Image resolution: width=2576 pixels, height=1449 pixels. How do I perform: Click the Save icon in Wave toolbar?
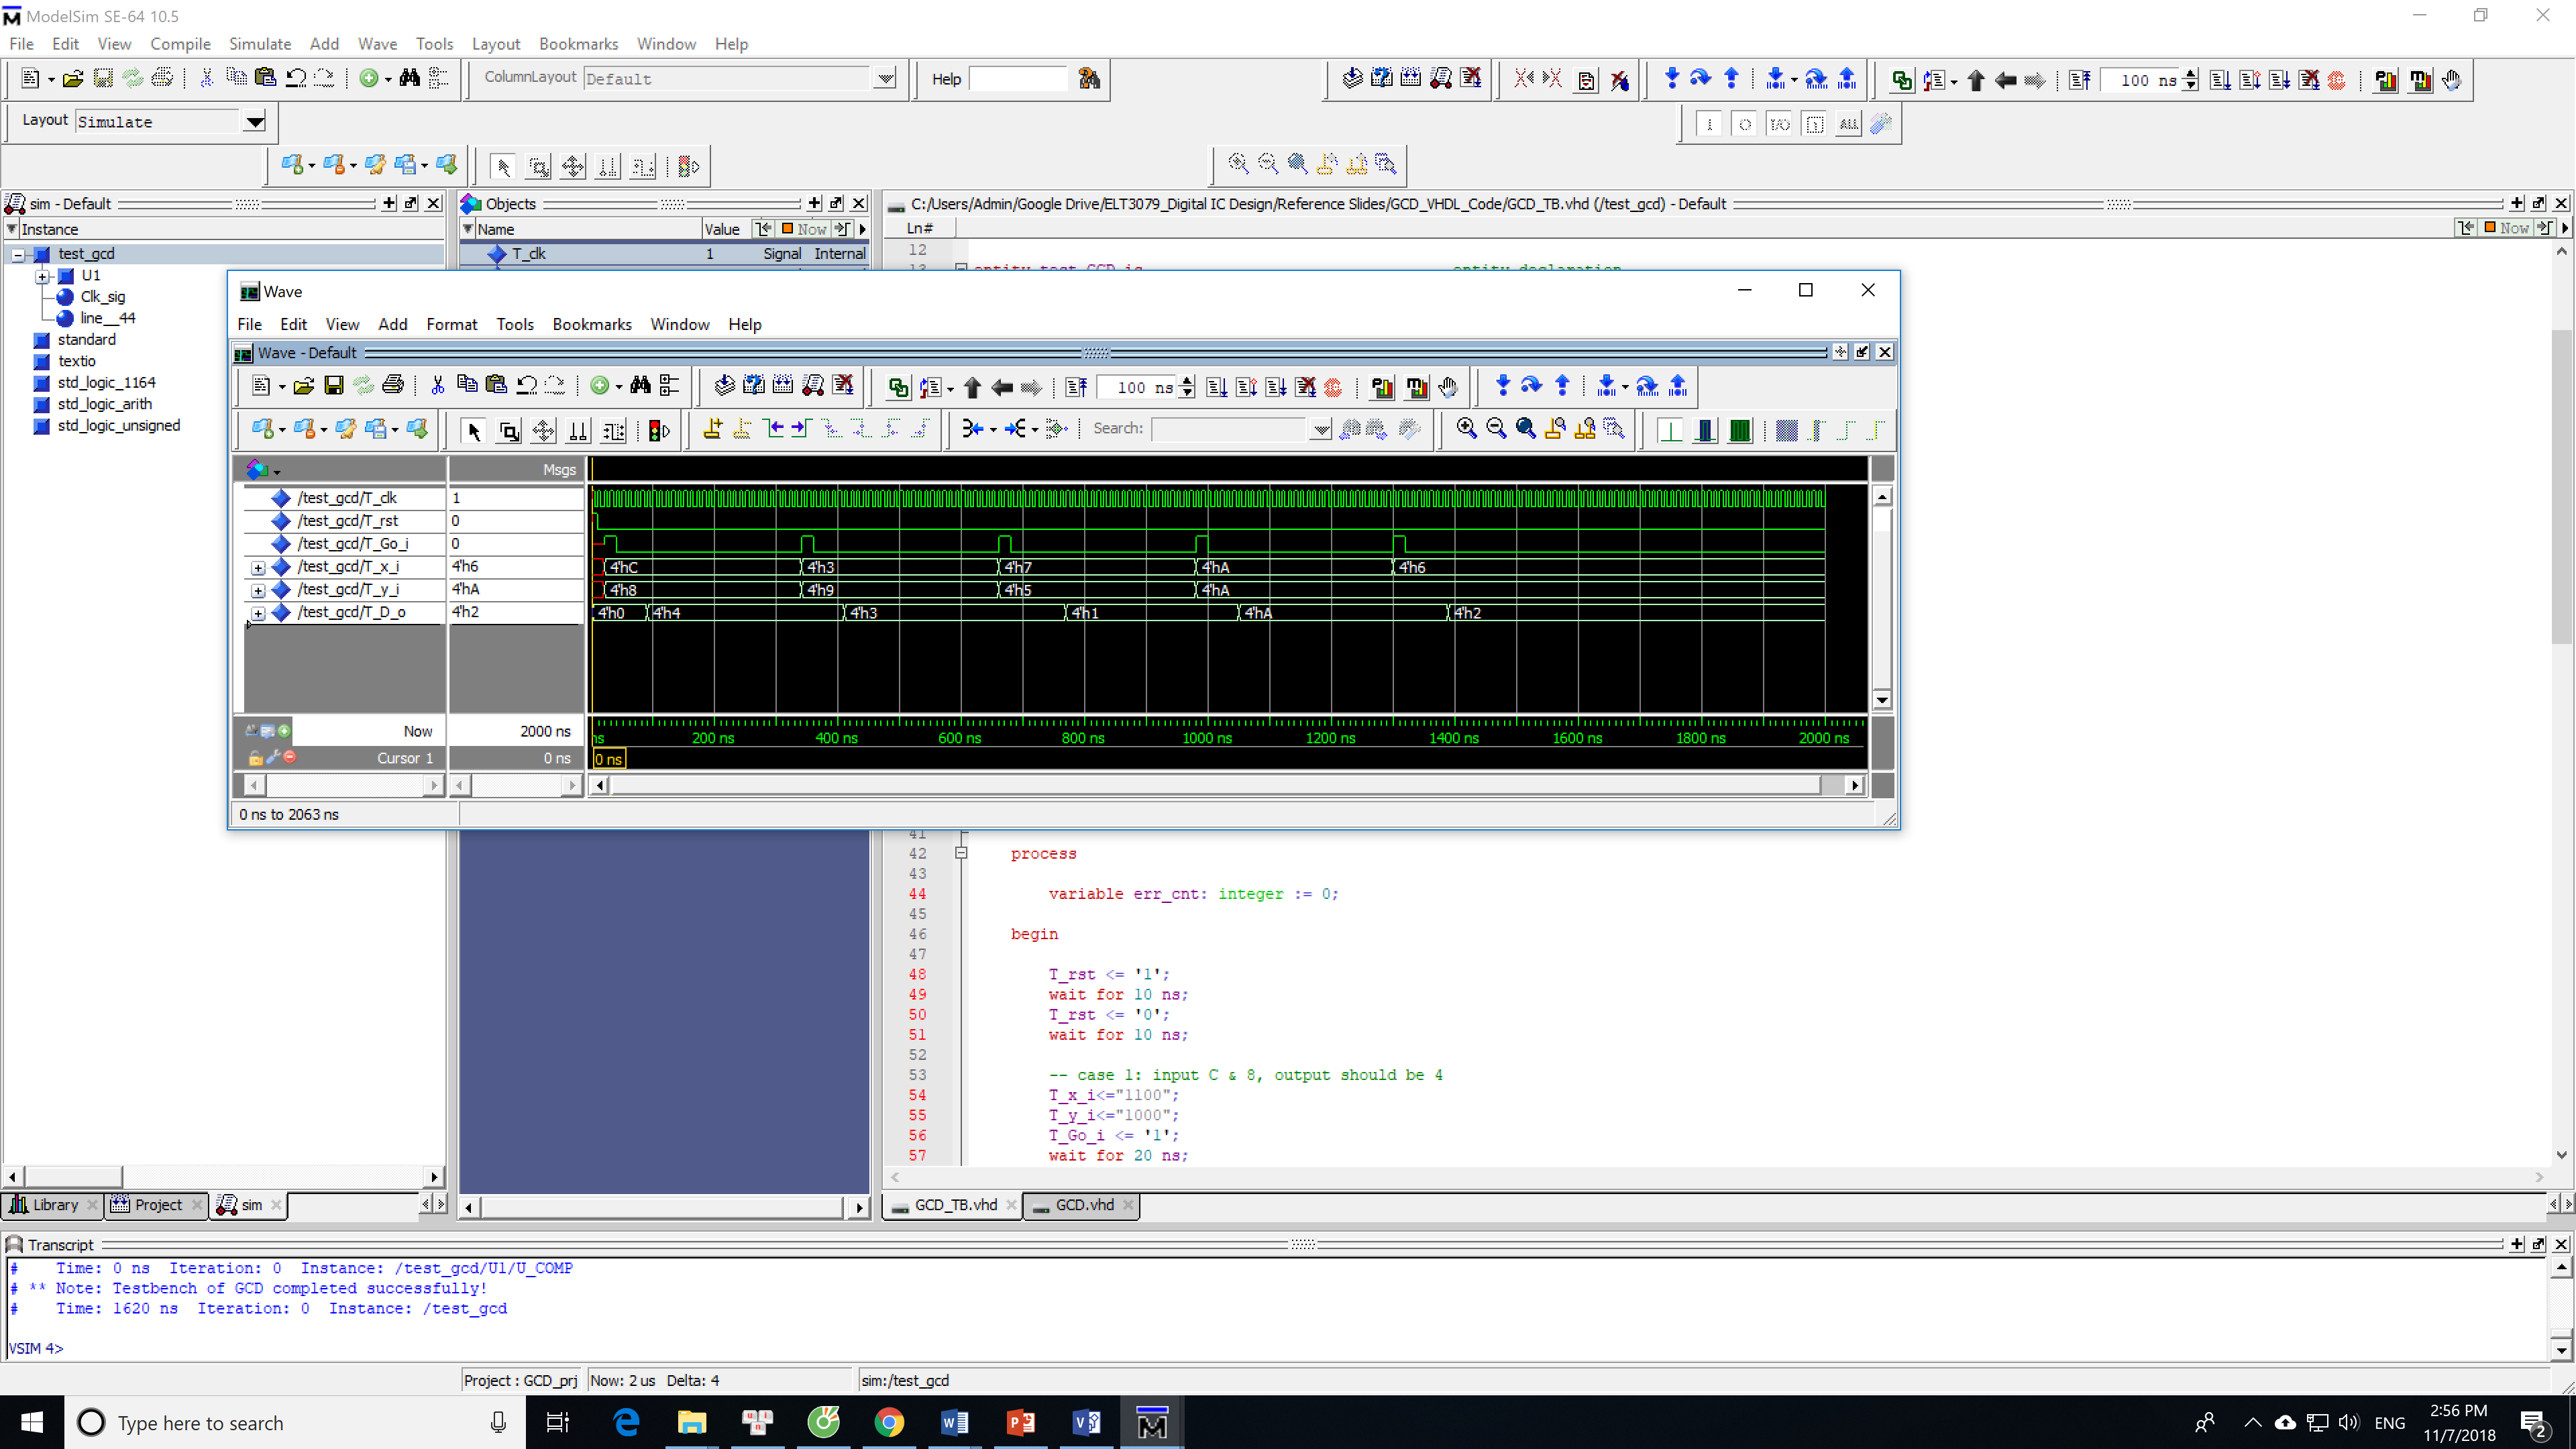tap(334, 386)
